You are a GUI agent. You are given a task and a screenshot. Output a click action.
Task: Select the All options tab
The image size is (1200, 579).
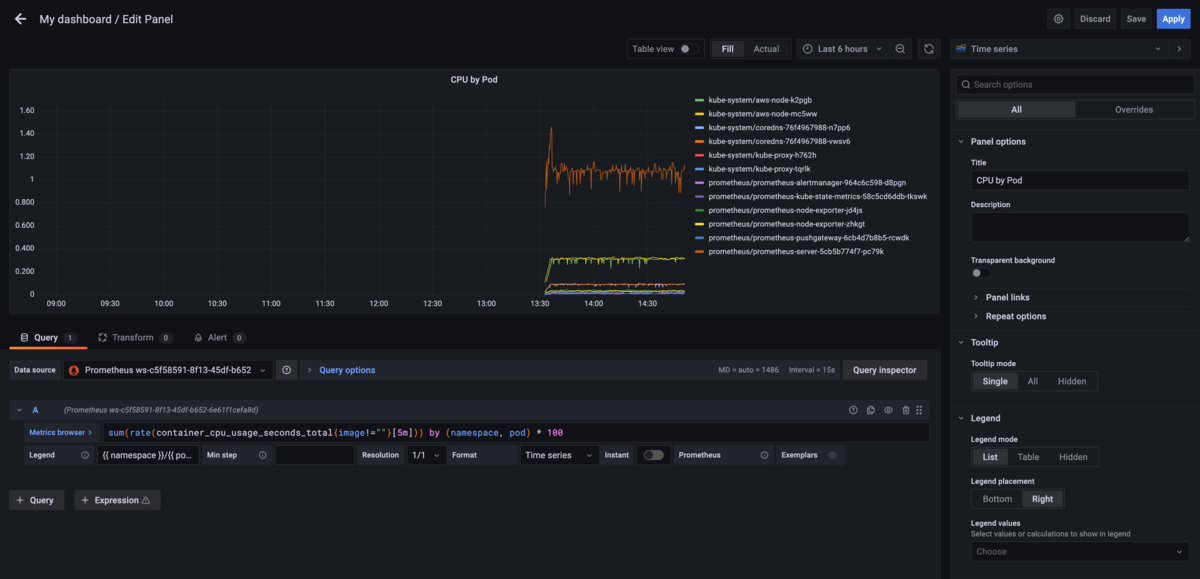coord(1016,110)
